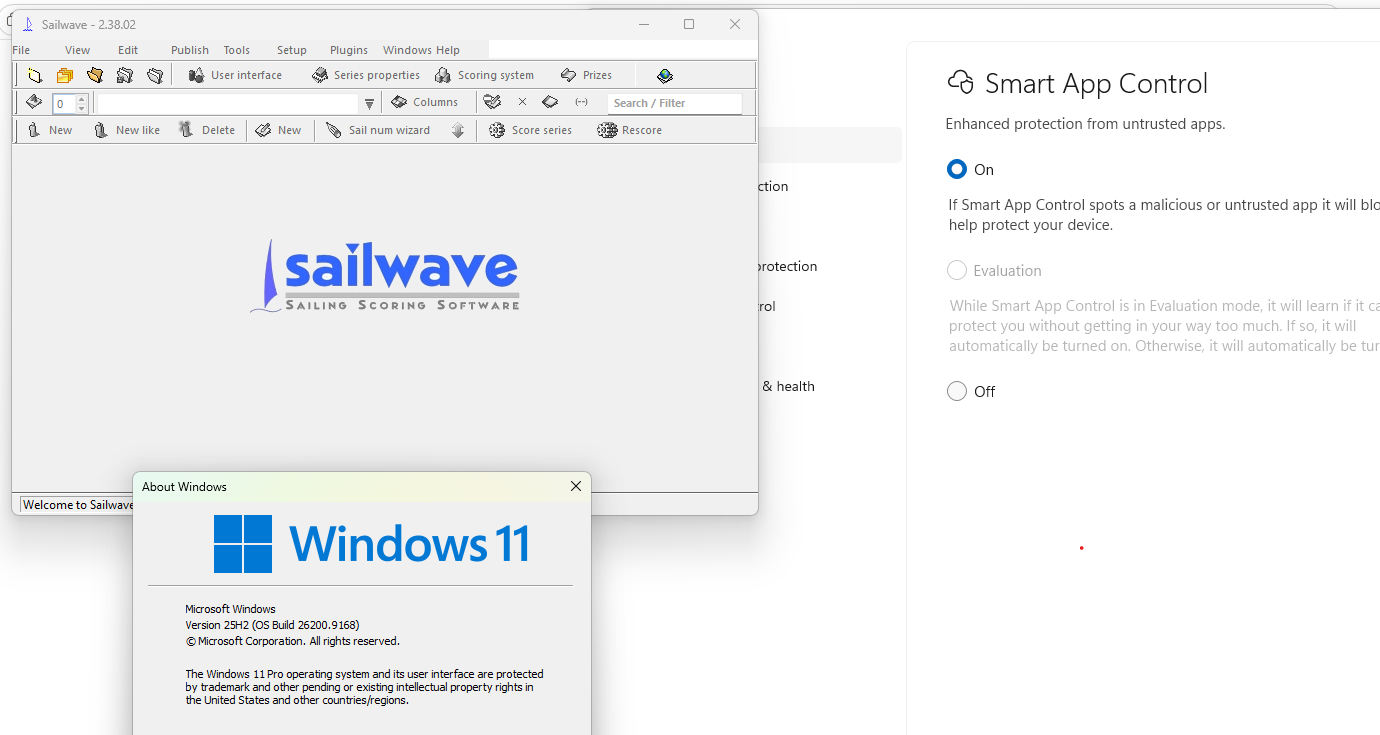Click the view icon left of the number spinner

pyautogui.click(x=34, y=102)
